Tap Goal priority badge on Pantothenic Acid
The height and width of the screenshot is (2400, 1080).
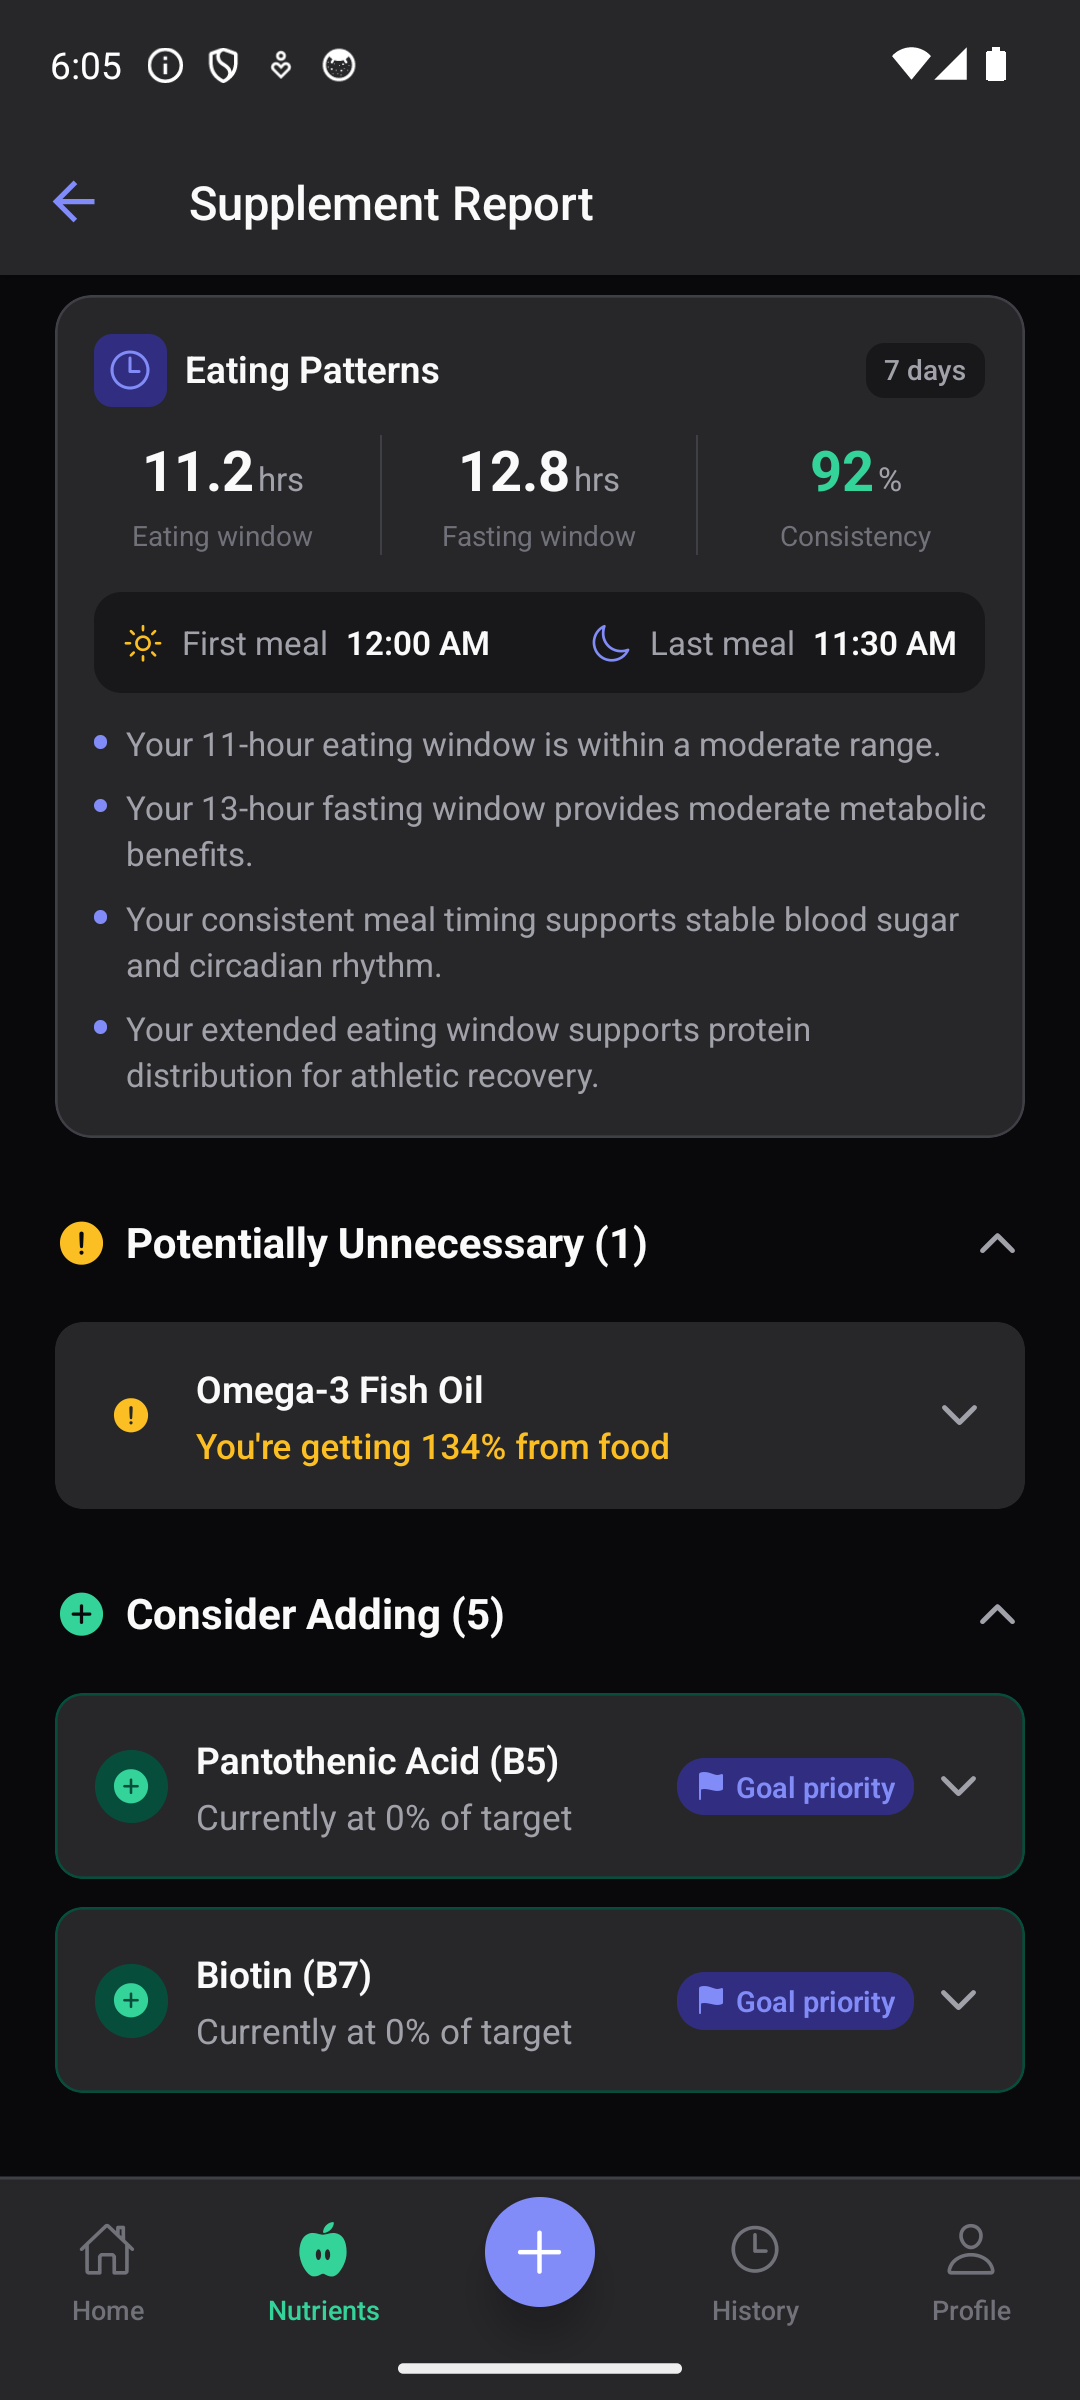click(x=795, y=1787)
